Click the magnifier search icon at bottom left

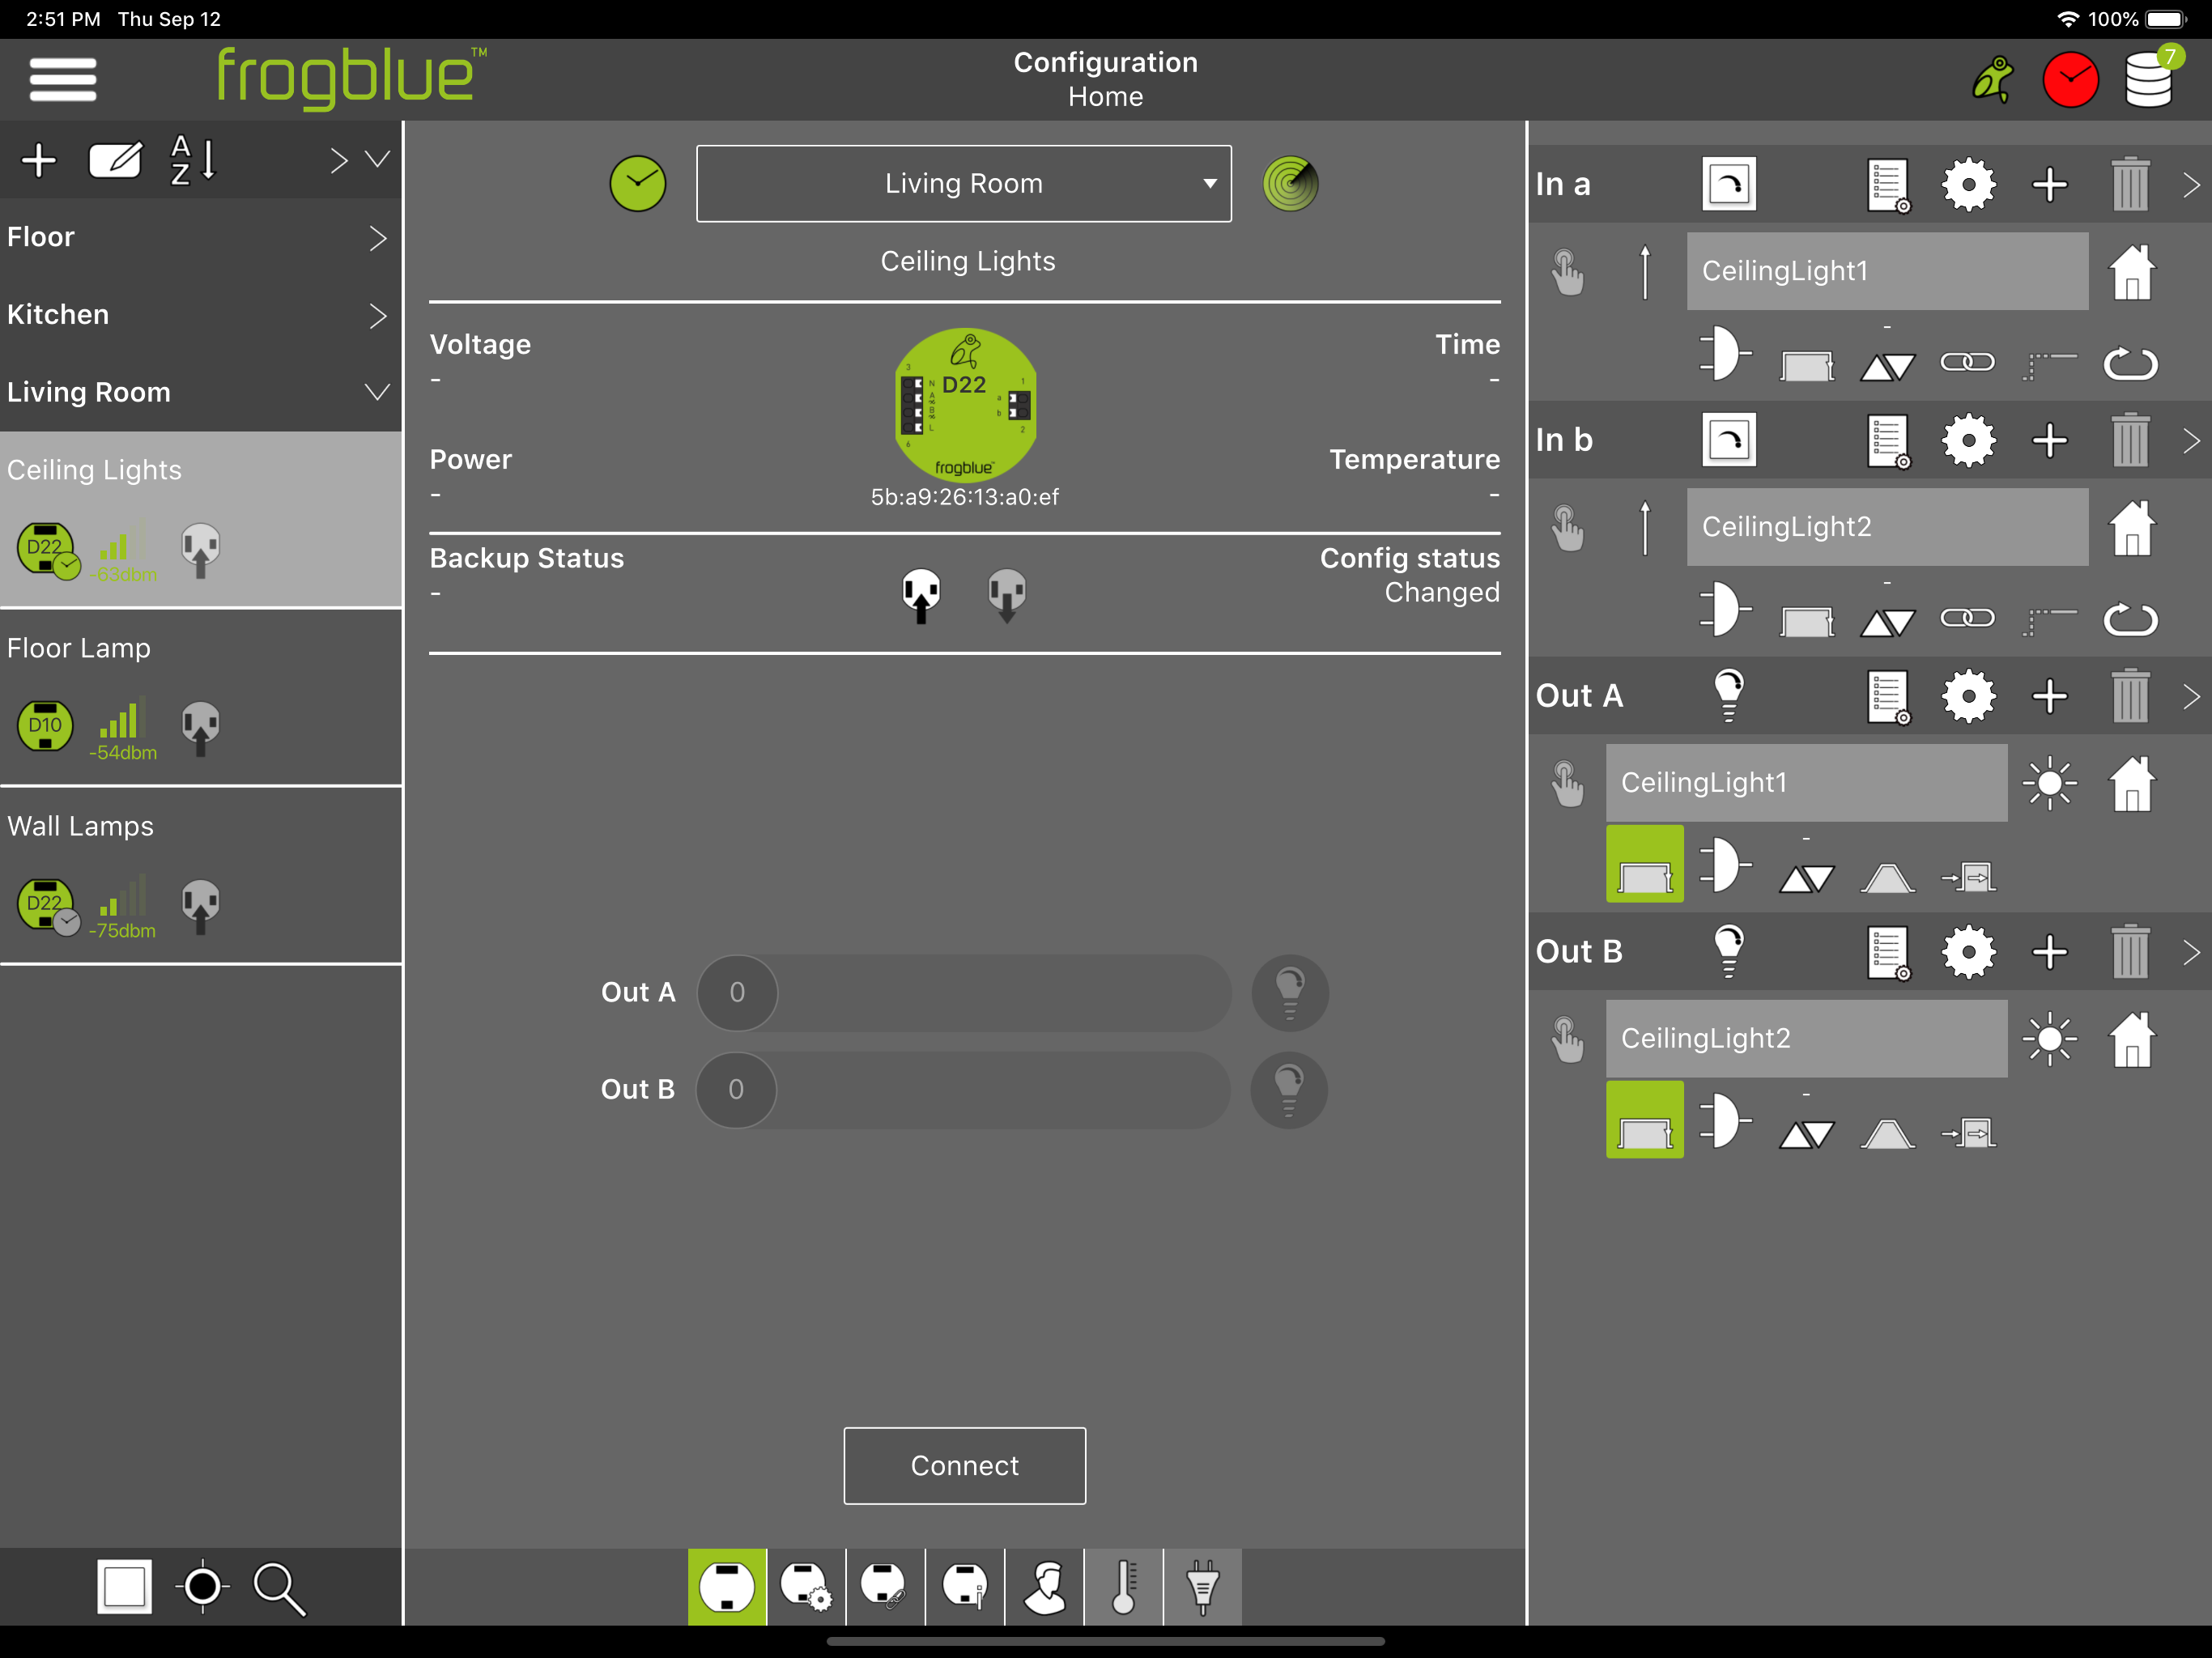[279, 1588]
